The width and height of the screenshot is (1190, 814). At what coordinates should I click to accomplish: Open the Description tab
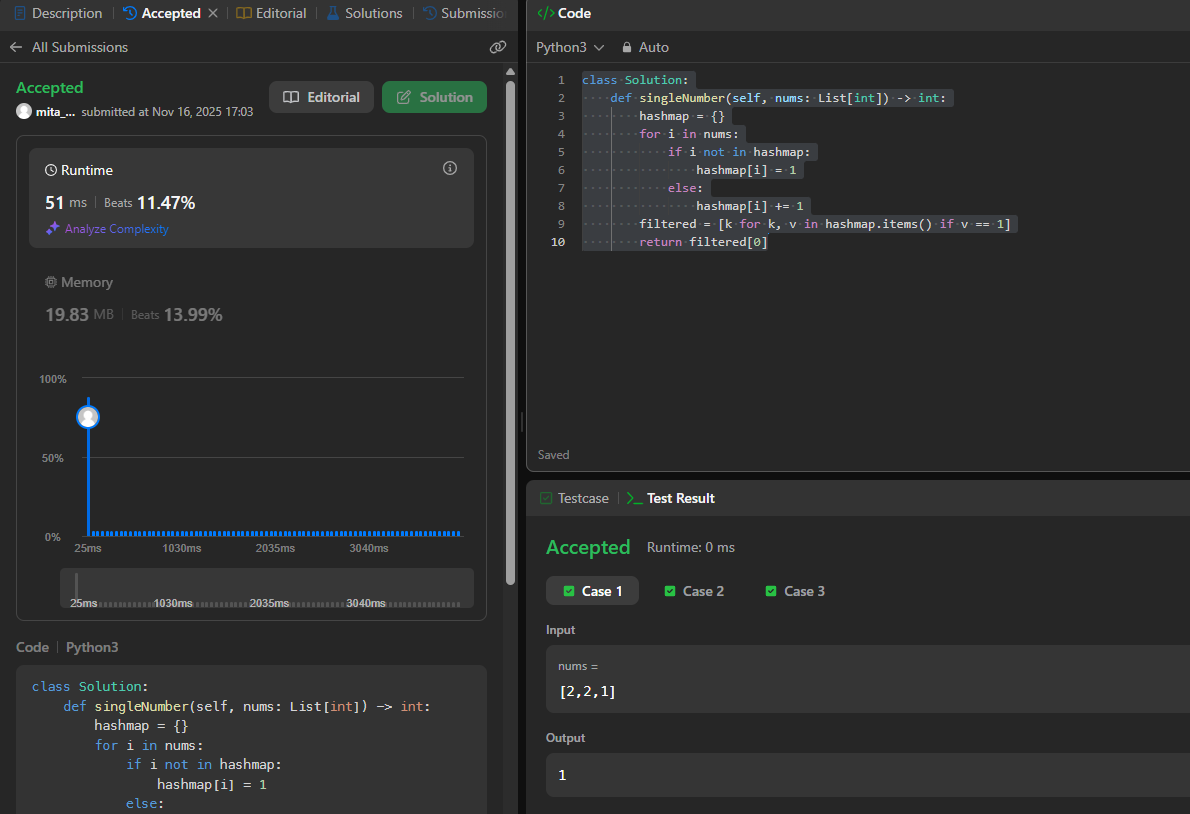click(58, 13)
